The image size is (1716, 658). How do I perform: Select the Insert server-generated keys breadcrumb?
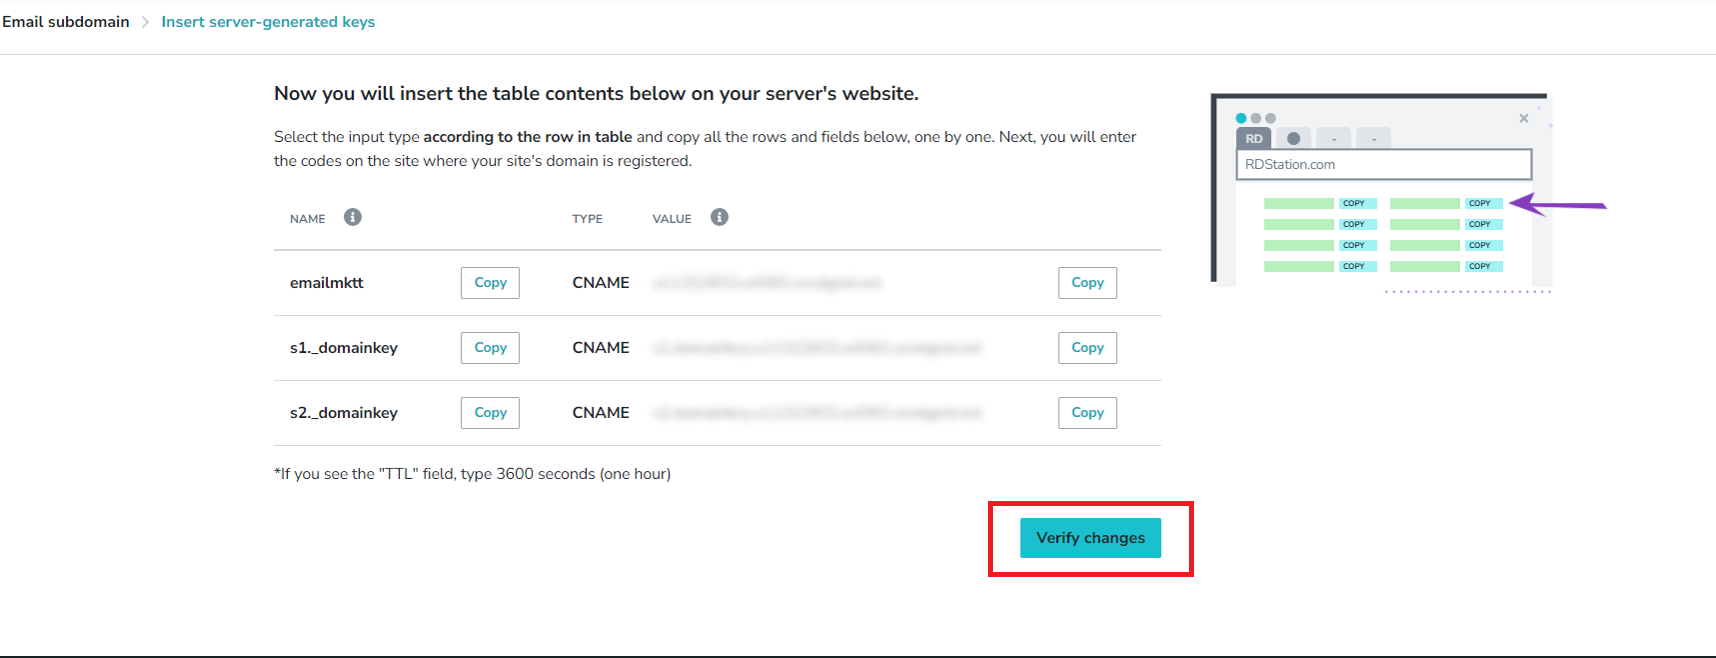(x=268, y=21)
